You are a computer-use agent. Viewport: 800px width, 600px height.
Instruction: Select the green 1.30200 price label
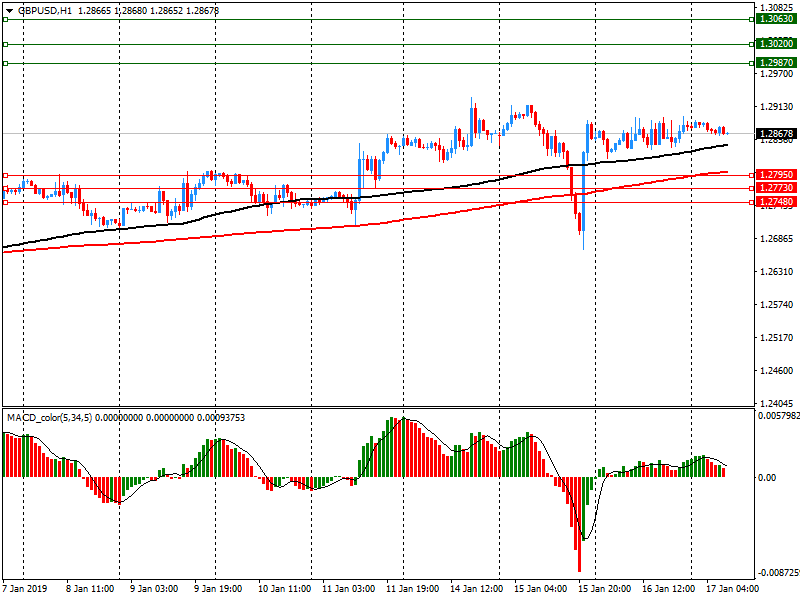776,44
